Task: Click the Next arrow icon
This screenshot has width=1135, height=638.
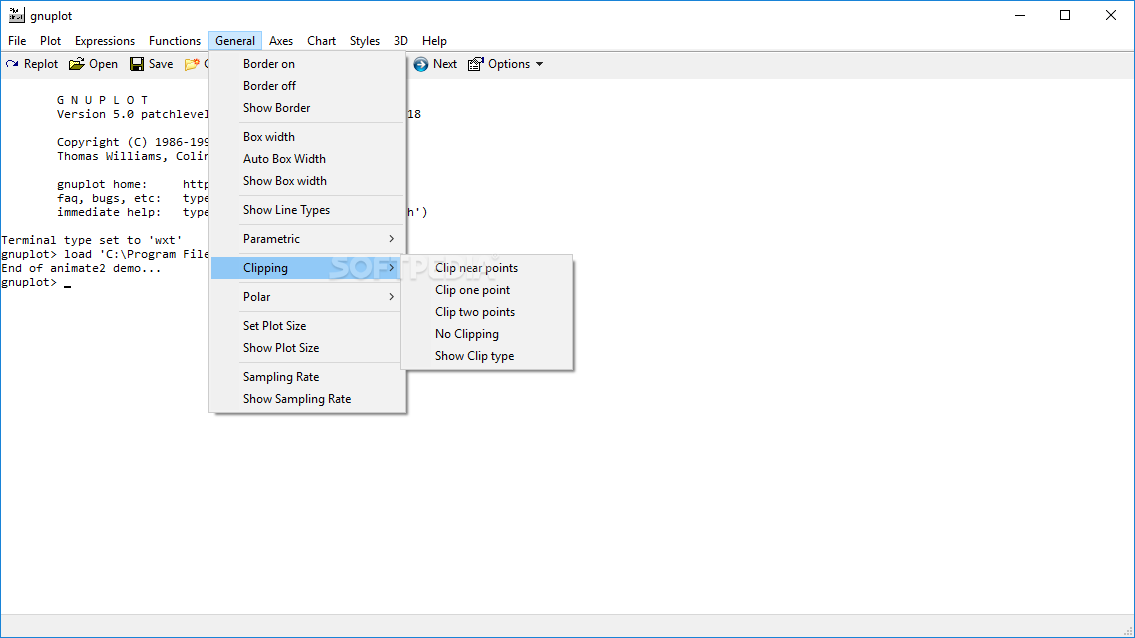Action: tap(421, 64)
